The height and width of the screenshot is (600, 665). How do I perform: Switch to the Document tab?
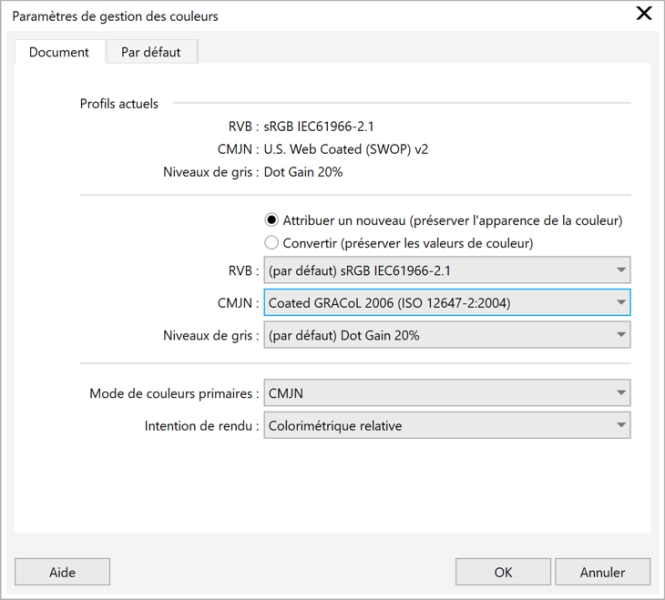click(59, 52)
